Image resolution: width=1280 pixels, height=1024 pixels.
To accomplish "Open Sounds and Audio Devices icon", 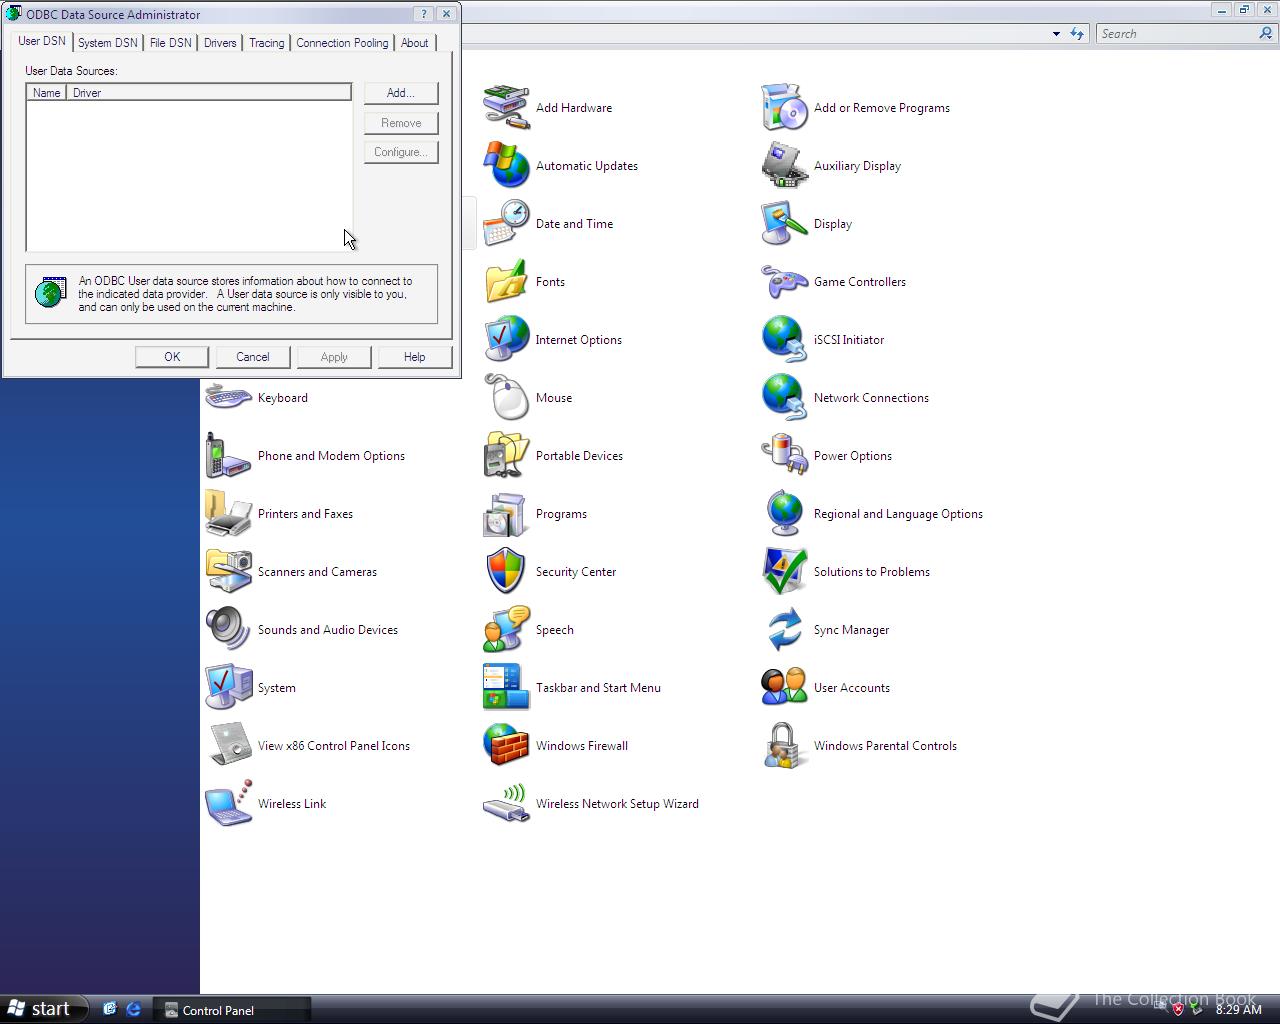I will click(228, 630).
